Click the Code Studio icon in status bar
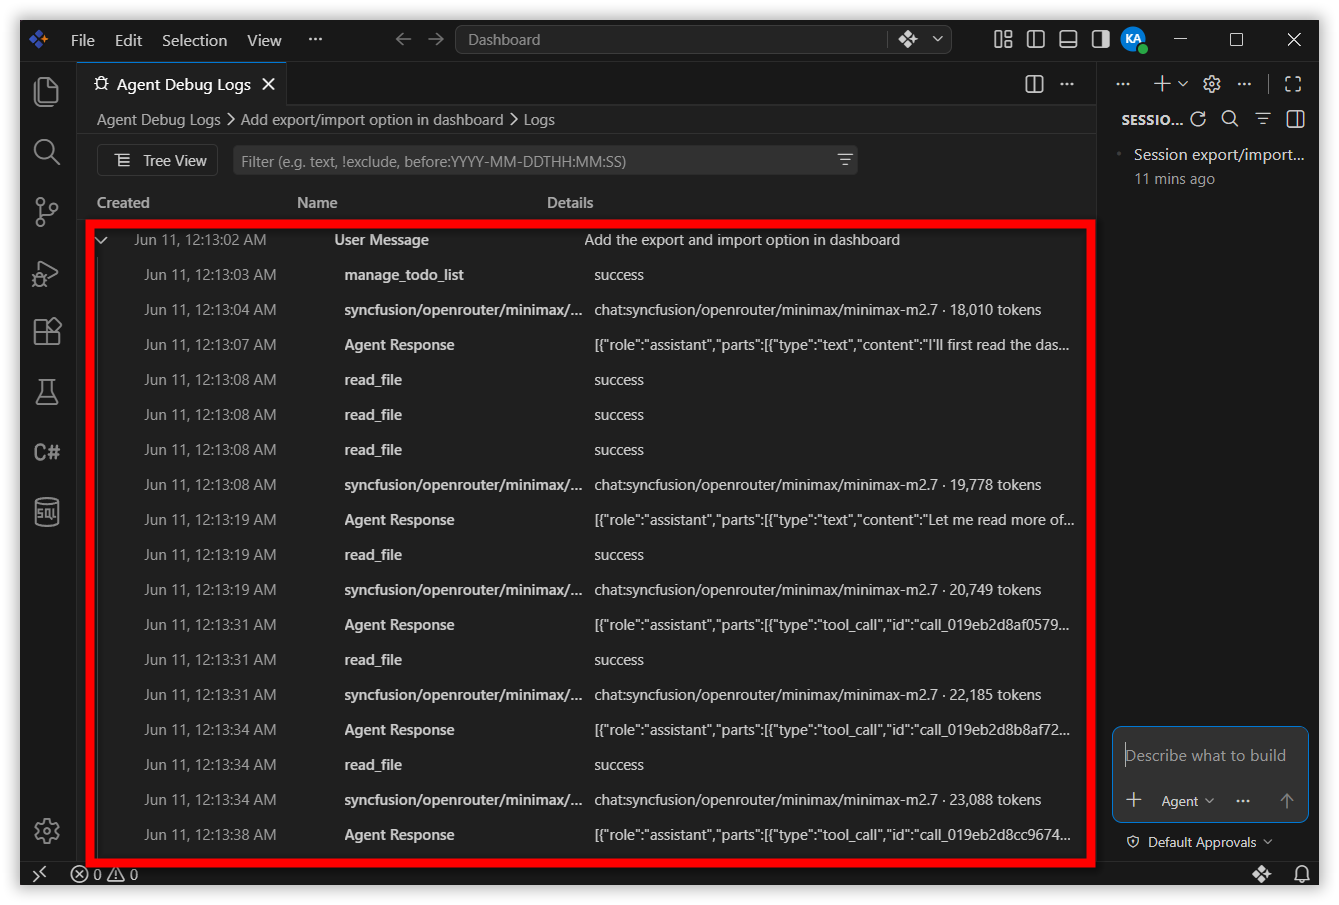Viewport: 1339px width, 905px height. pyautogui.click(x=1262, y=874)
